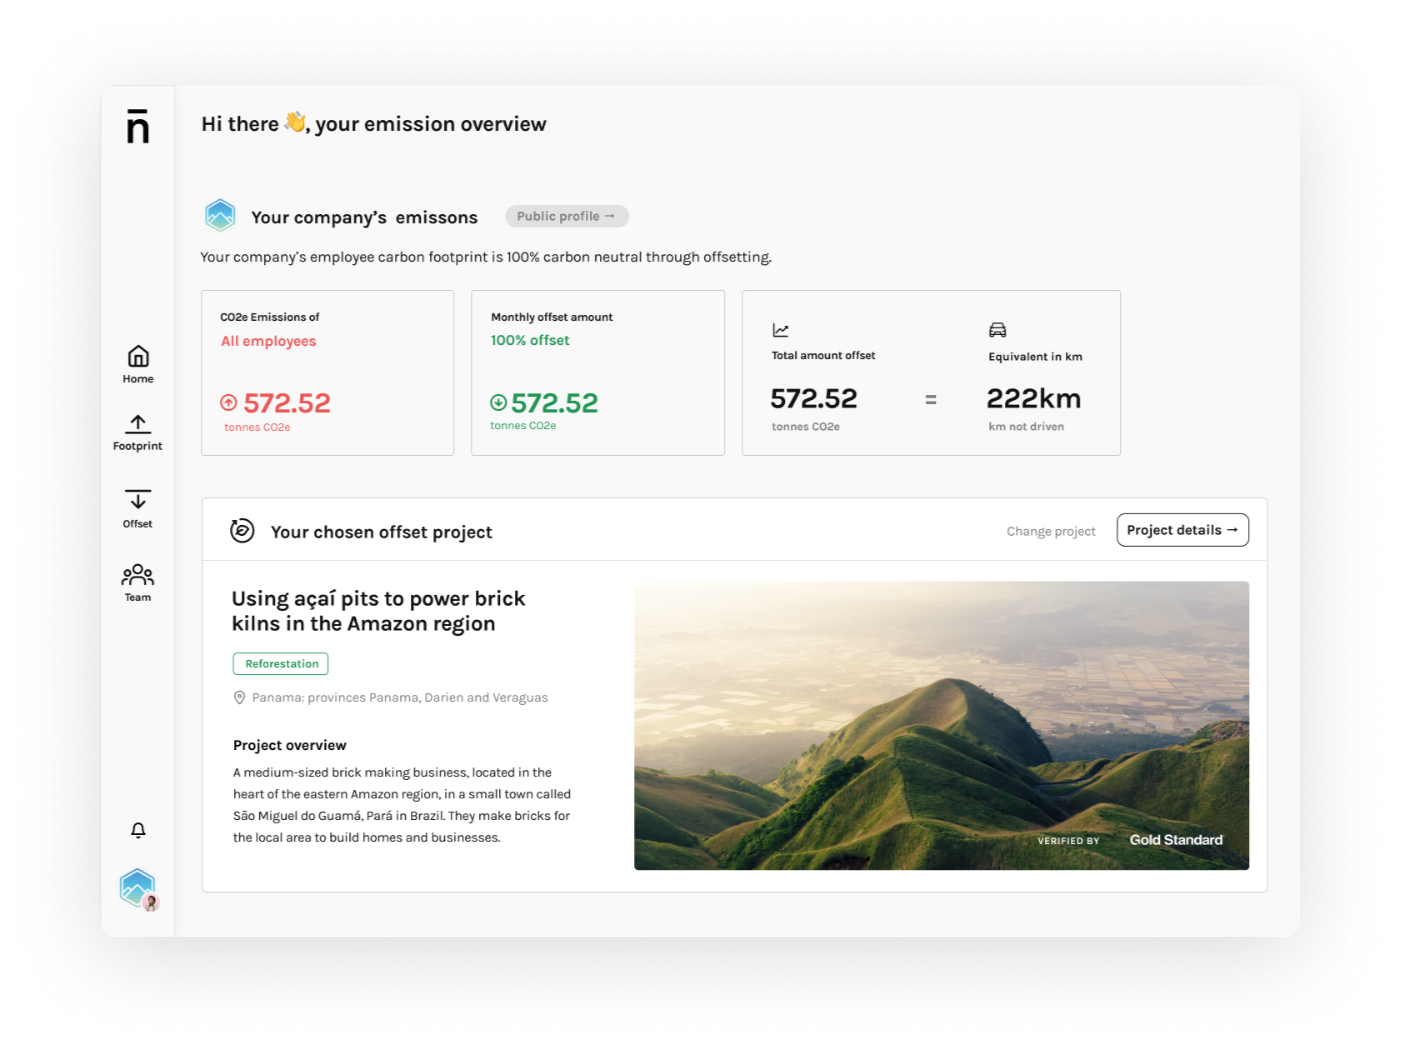Screen dimensions: 1401x1052
Task: Click the Project overview heading
Action: (x=290, y=745)
